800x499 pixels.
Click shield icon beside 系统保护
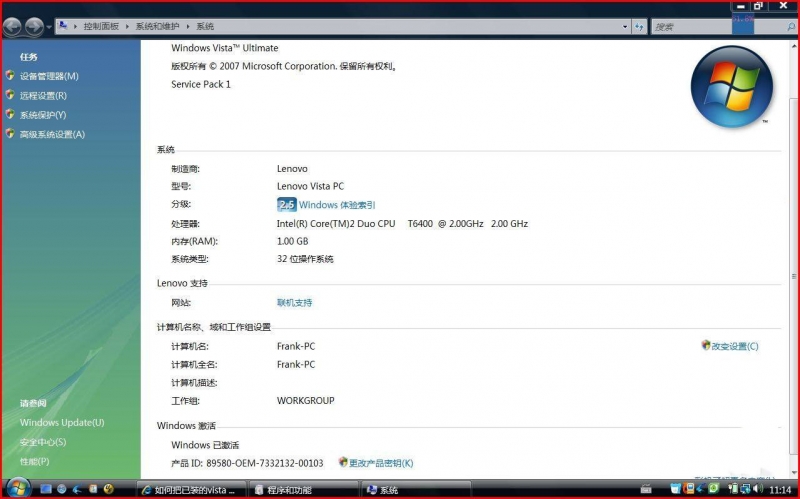pos(10,114)
